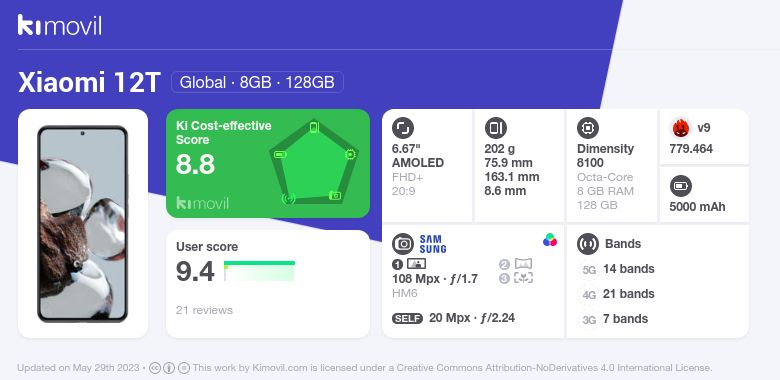Click the macro camera icon numbered 3
The height and width of the screenshot is (380, 780).
pos(523,278)
